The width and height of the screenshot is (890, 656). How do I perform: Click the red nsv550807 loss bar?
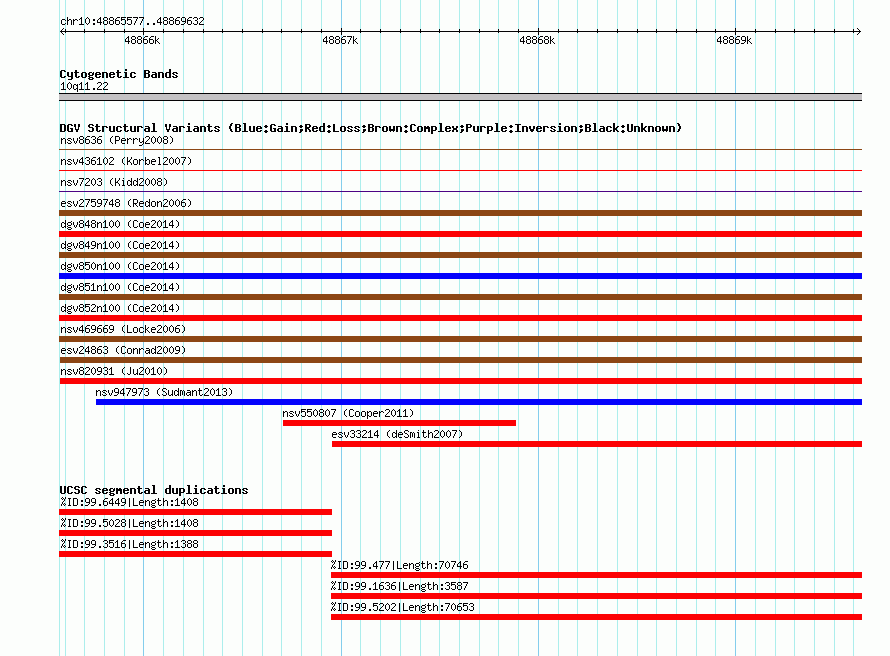tap(400, 423)
